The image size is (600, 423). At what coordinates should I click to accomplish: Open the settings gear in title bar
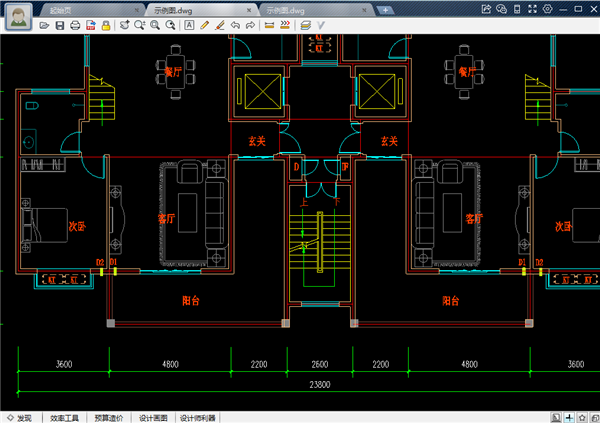coord(547,8)
